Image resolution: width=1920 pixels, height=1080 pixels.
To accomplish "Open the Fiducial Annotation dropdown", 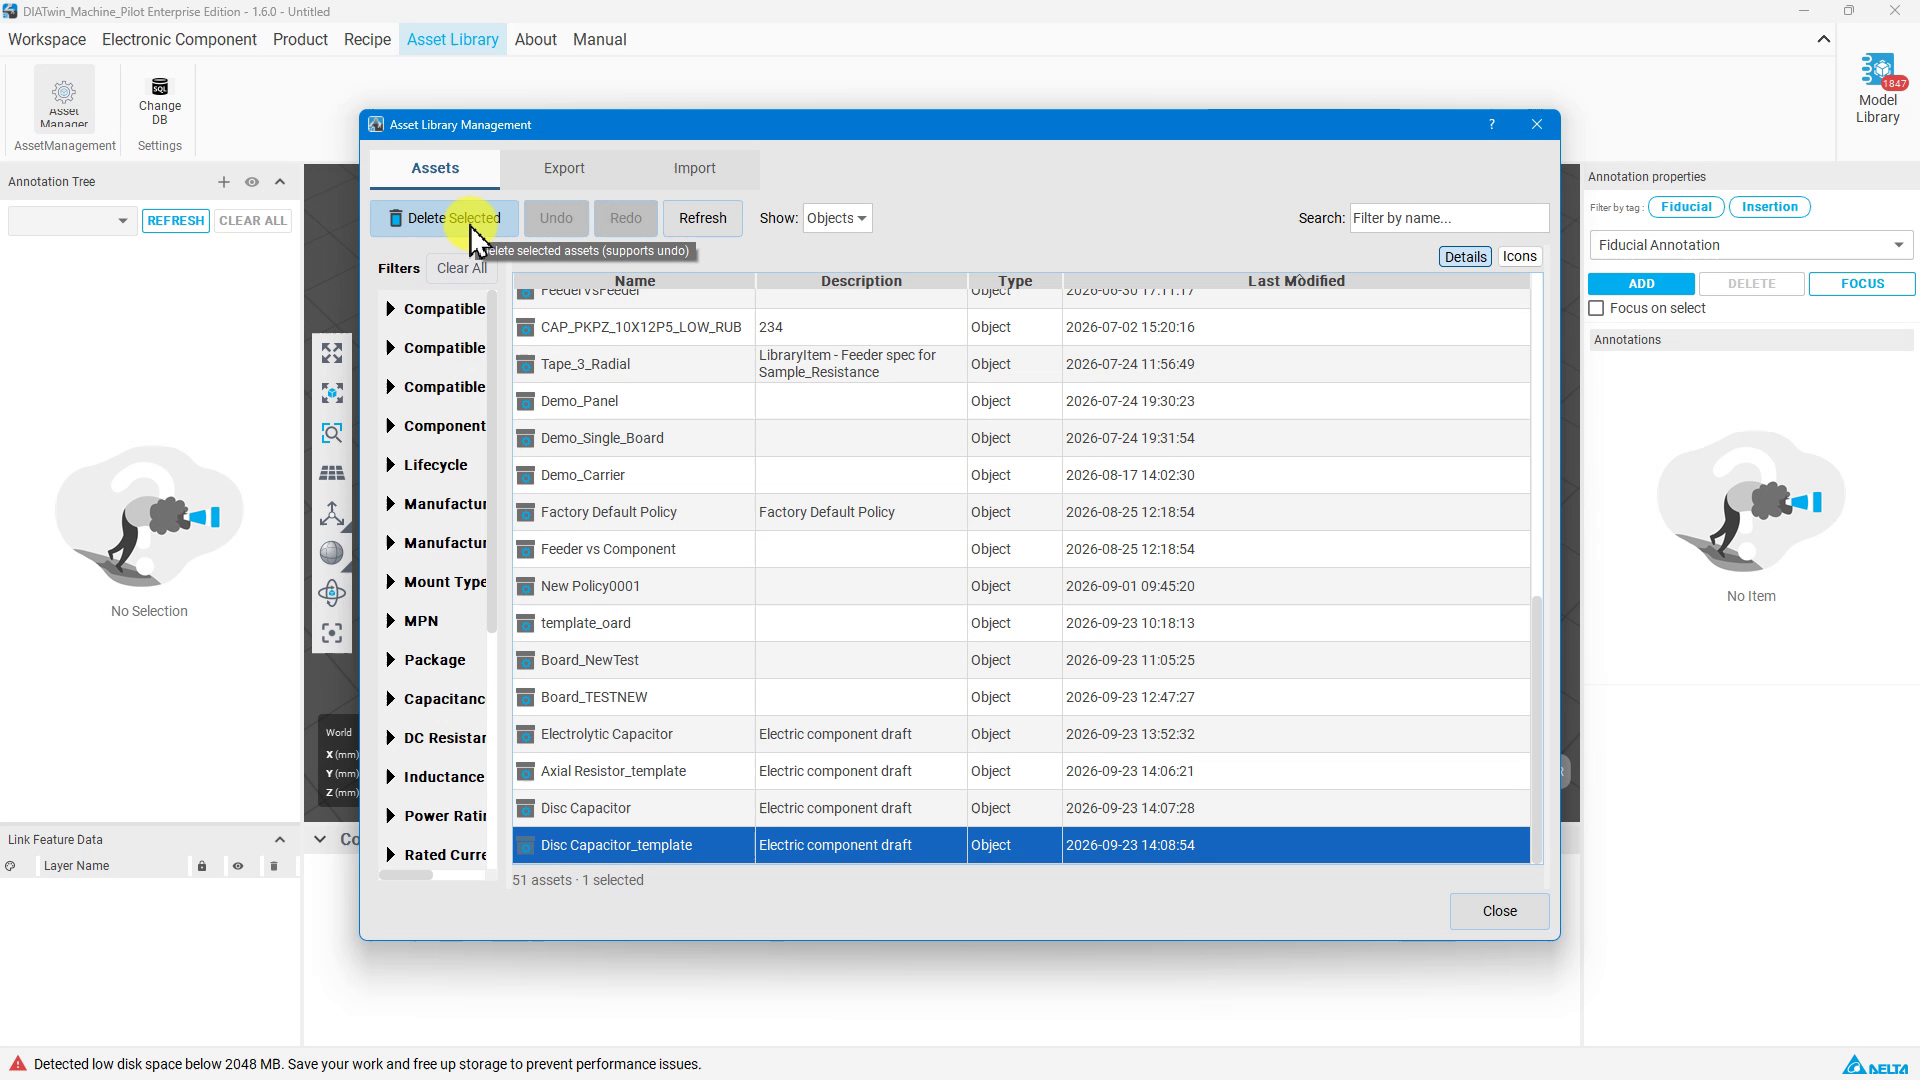I will click(1751, 245).
